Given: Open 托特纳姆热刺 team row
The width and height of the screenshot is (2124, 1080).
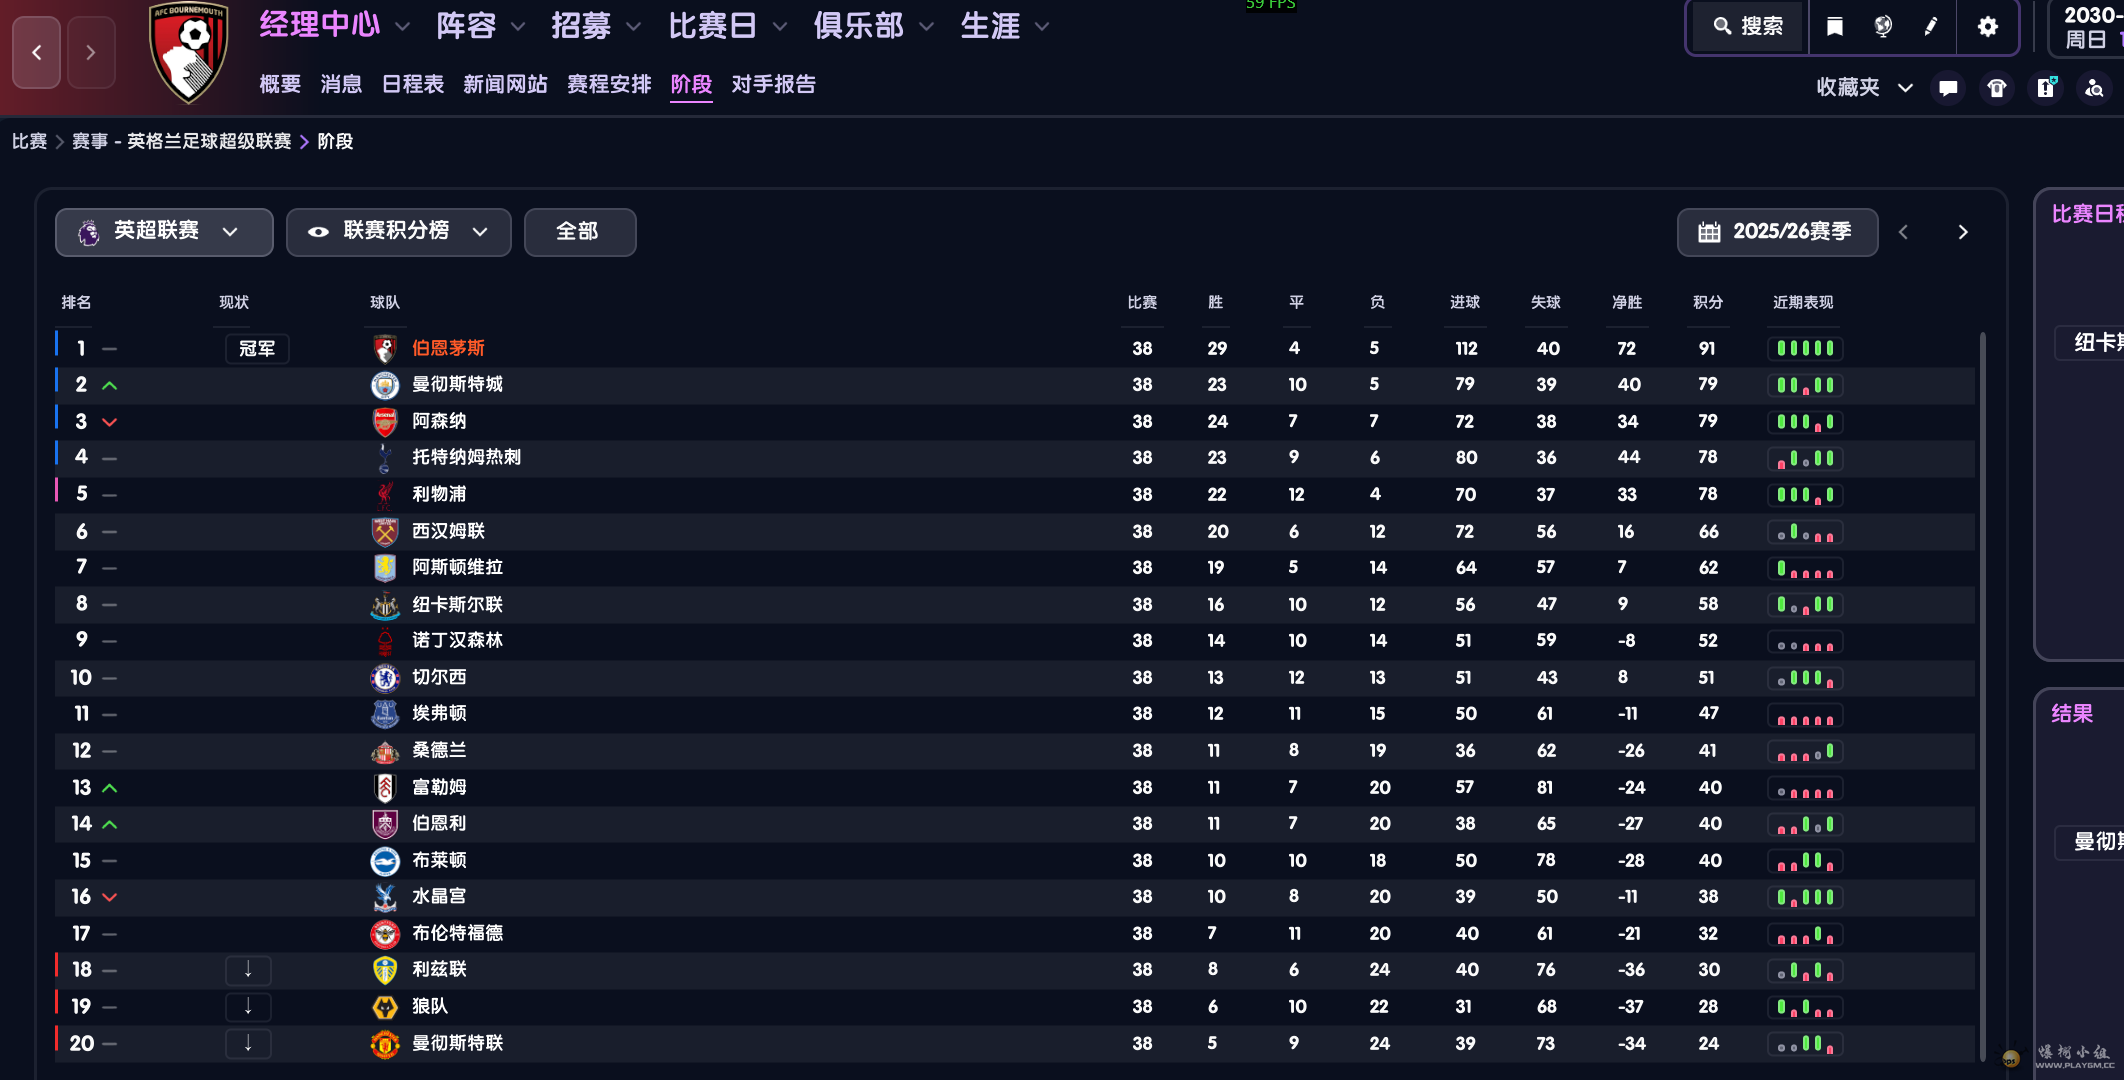Looking at the screenshot, I should point(1015,458).
